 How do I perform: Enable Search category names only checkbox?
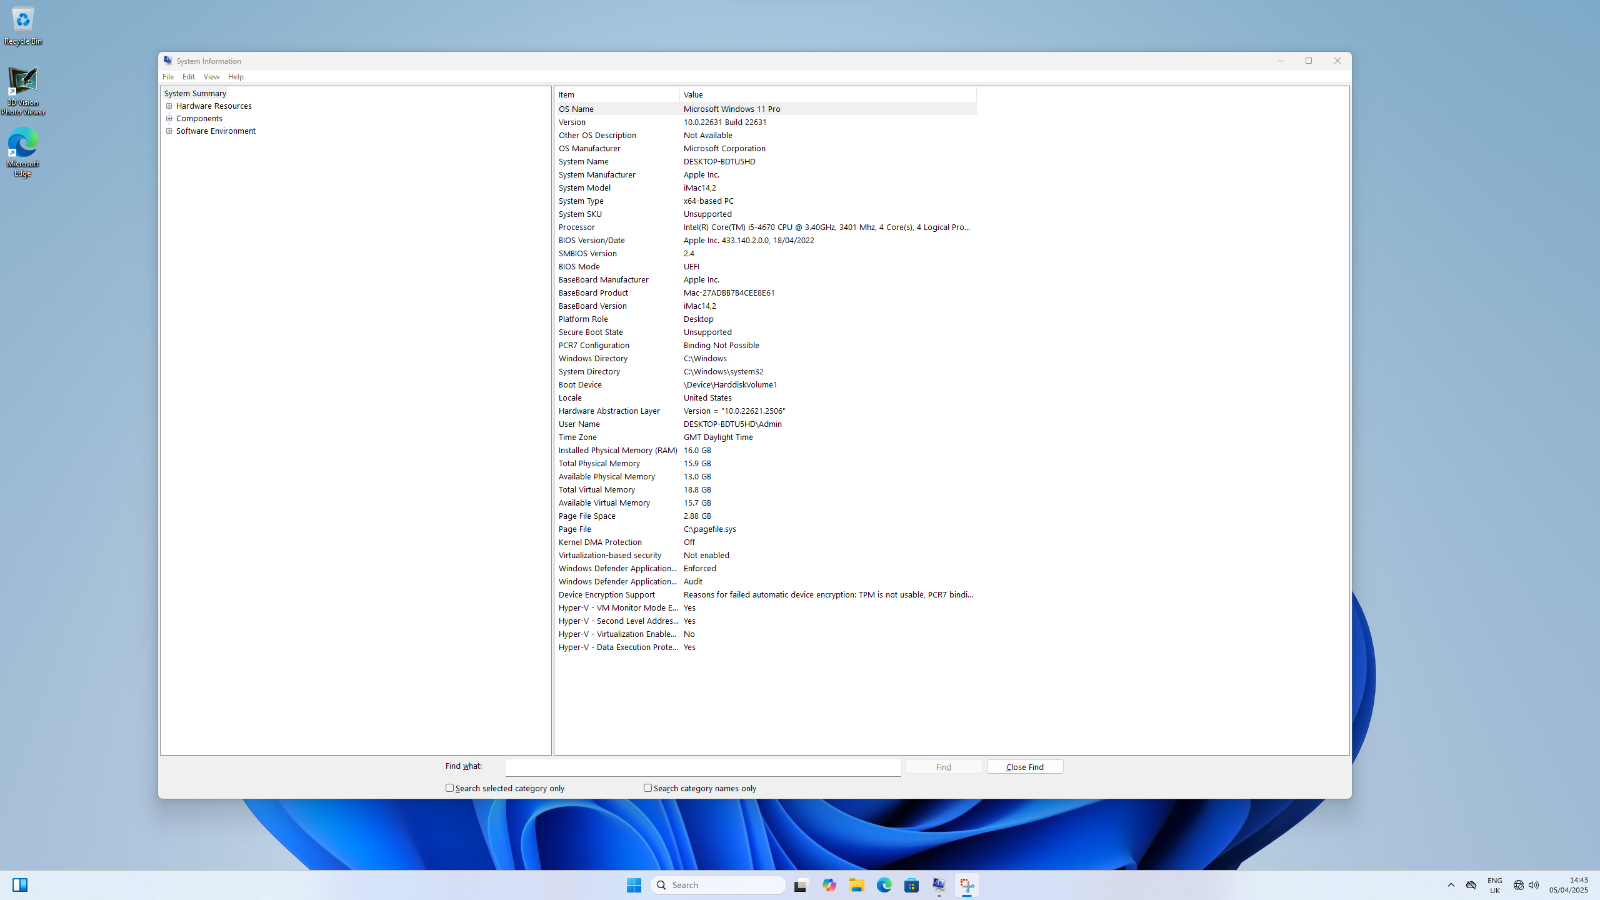click(x=648, y=788)
